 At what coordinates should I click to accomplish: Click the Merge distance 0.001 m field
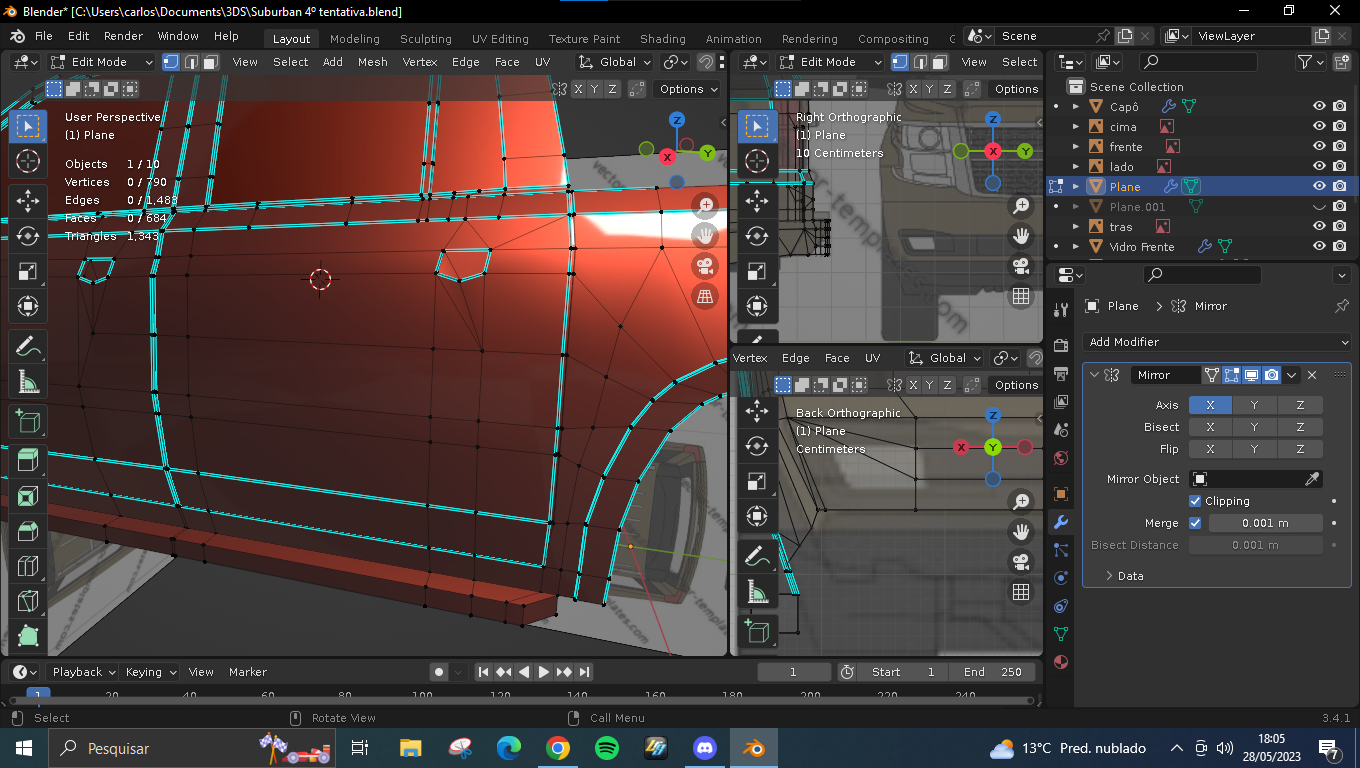(x=1265, y=523)
